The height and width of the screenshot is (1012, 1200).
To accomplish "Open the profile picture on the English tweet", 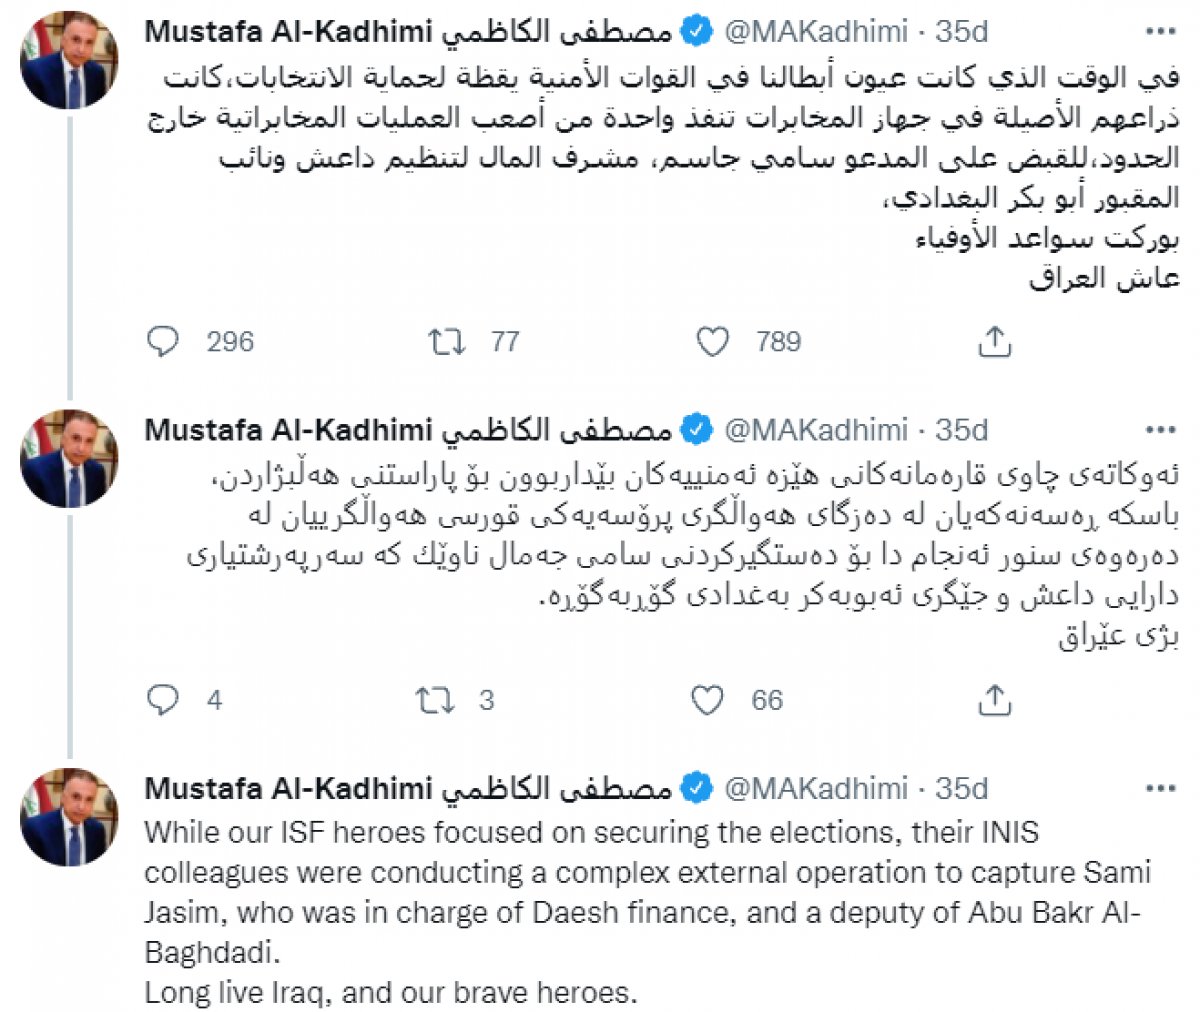I will 70,817.
